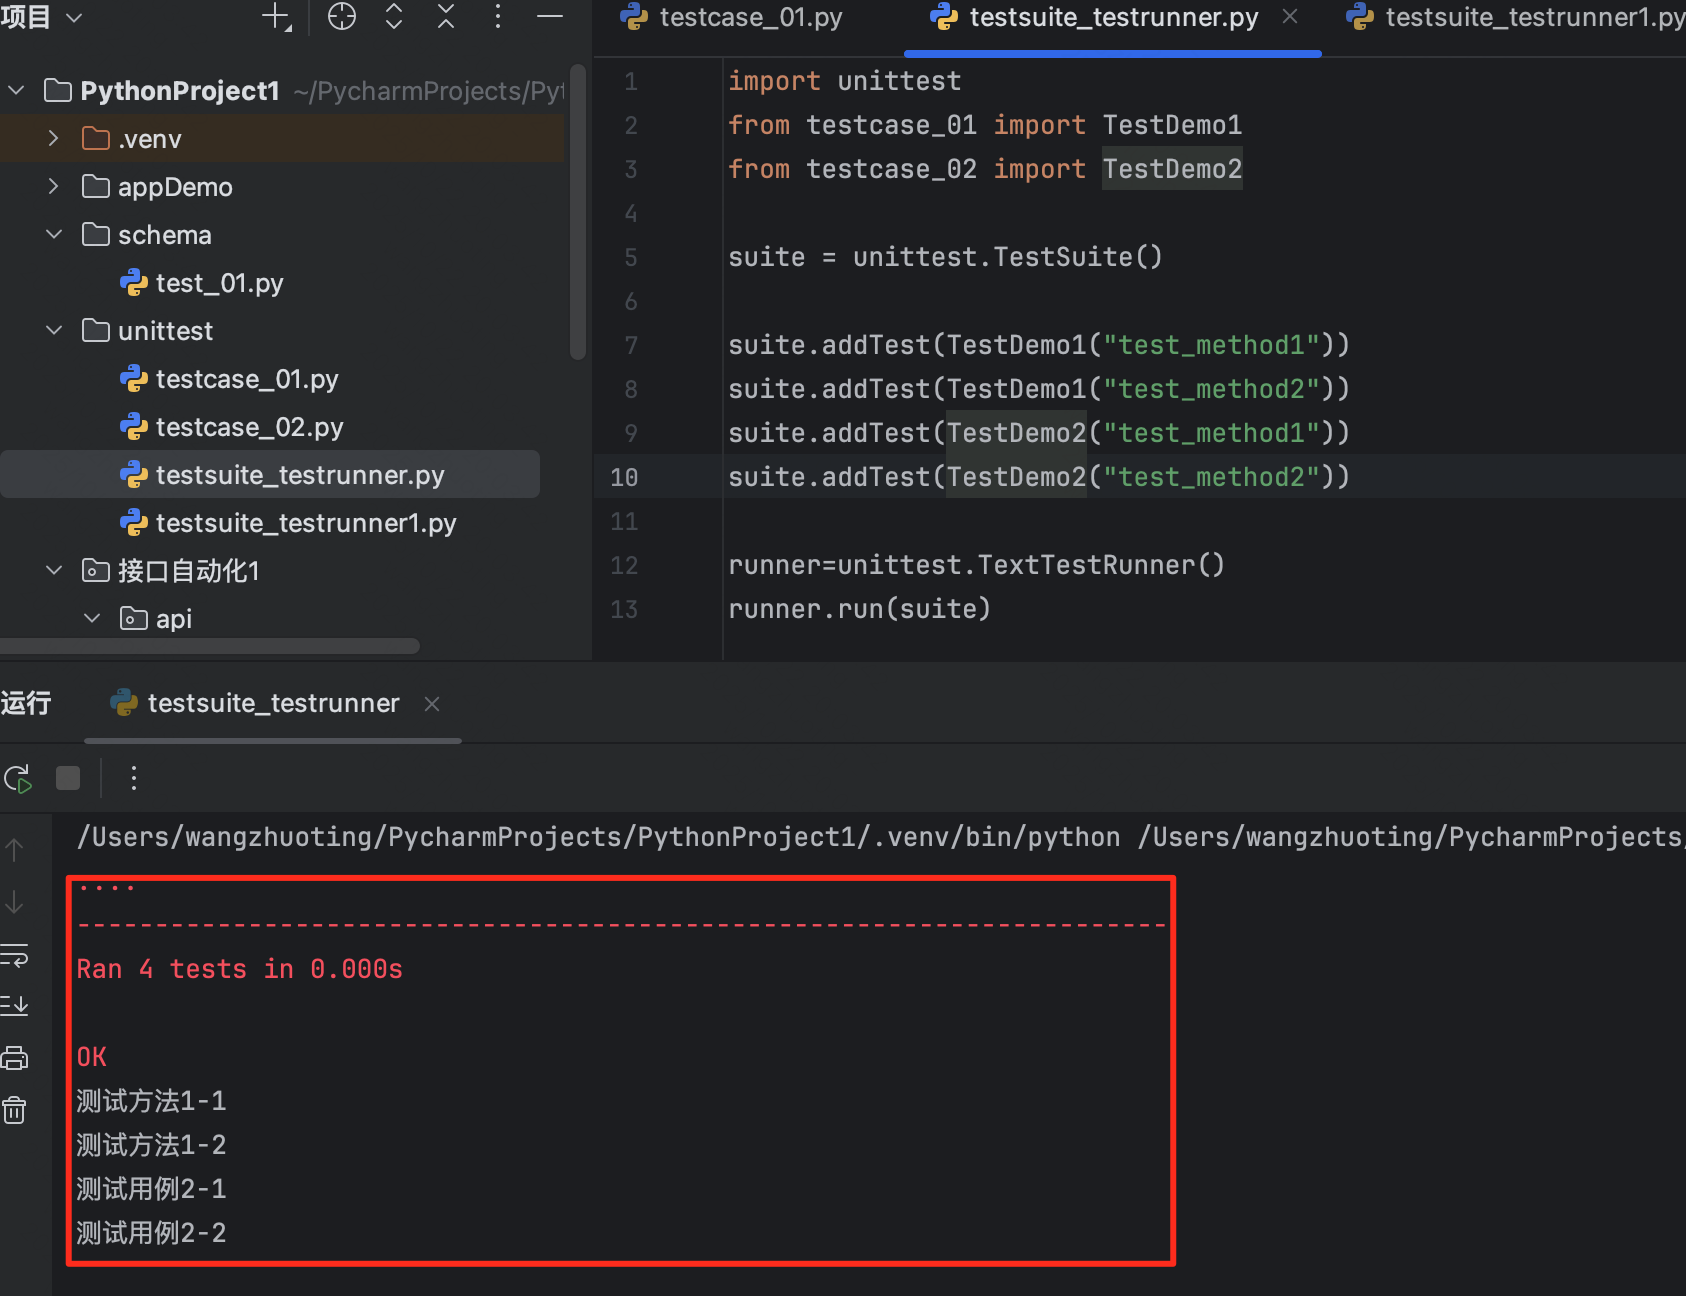Click the PythonProject1 project name
The height and width of the screenshot is (1296, 1686).
[x=180, y=91]
